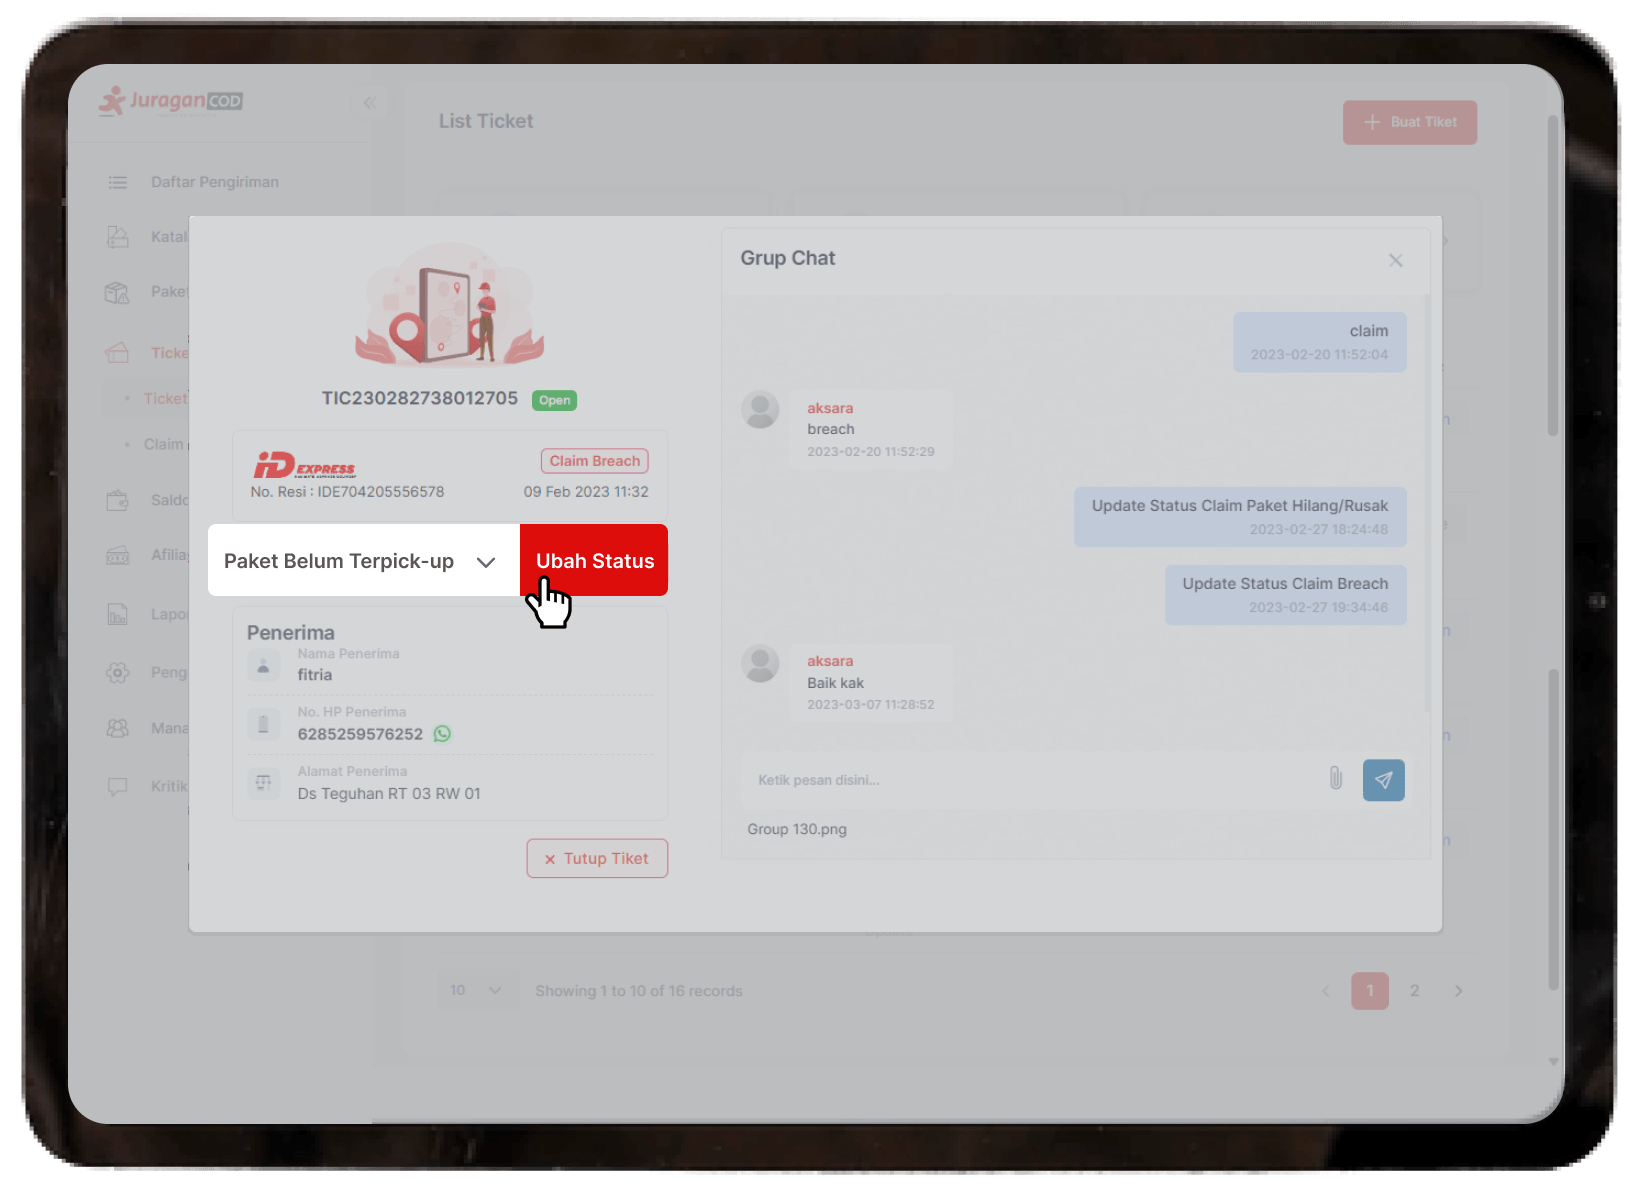Click the paperclip attachment icon
Image resolution: width=1643 pixels, height=1200 pixels.
point(1335,778)
